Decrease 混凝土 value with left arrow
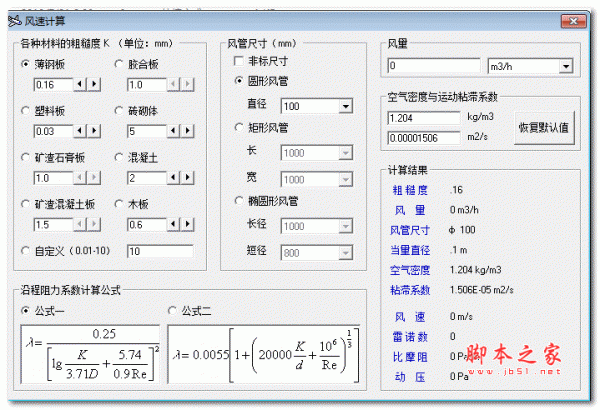 (173, 177)
